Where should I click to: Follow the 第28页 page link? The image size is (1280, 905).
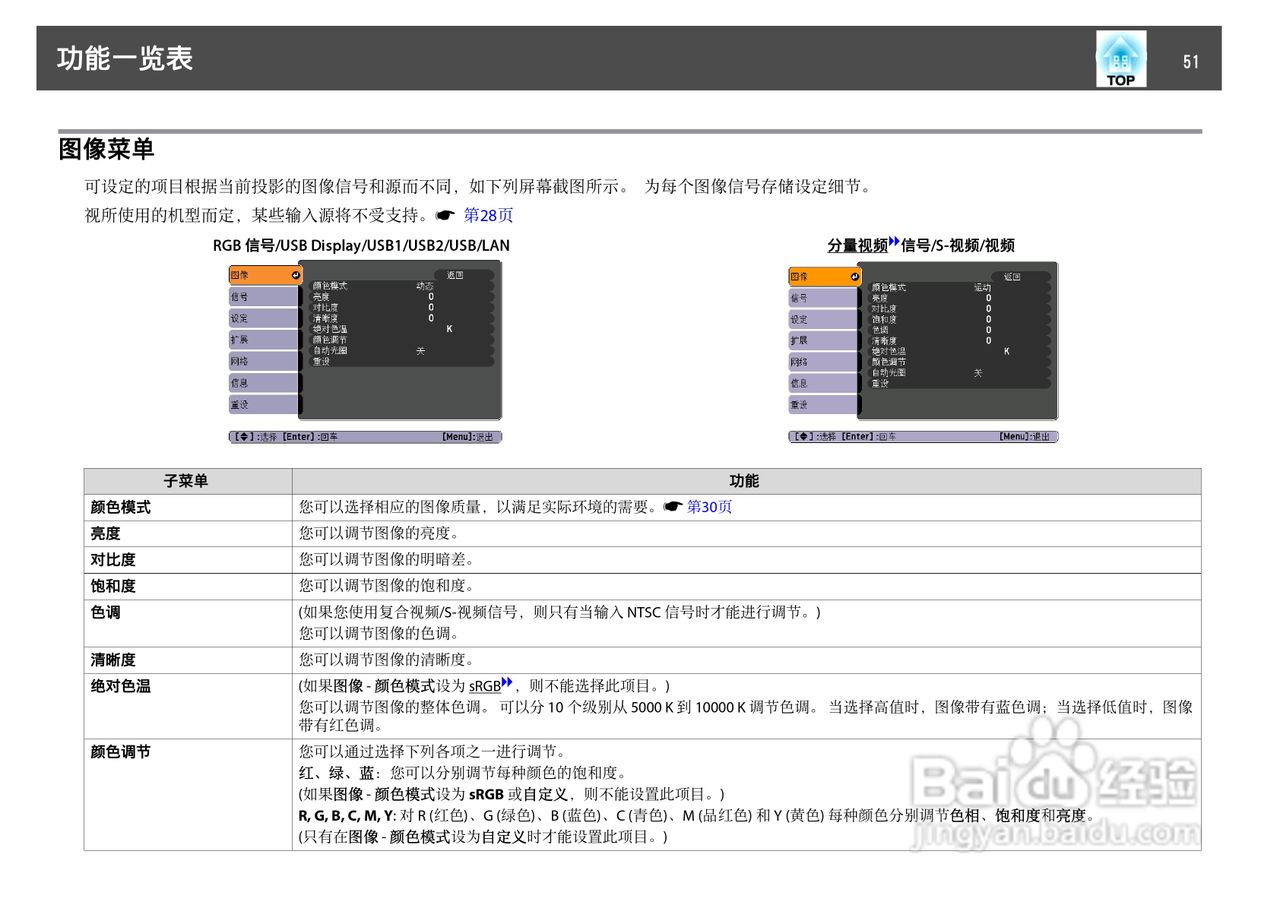(490, 214)
